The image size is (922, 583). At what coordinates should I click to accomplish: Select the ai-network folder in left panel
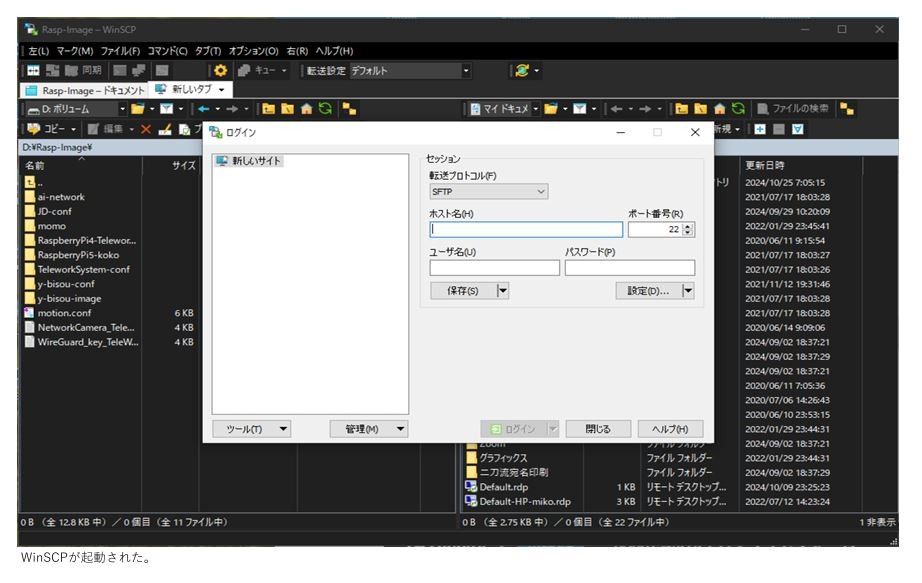61,197
